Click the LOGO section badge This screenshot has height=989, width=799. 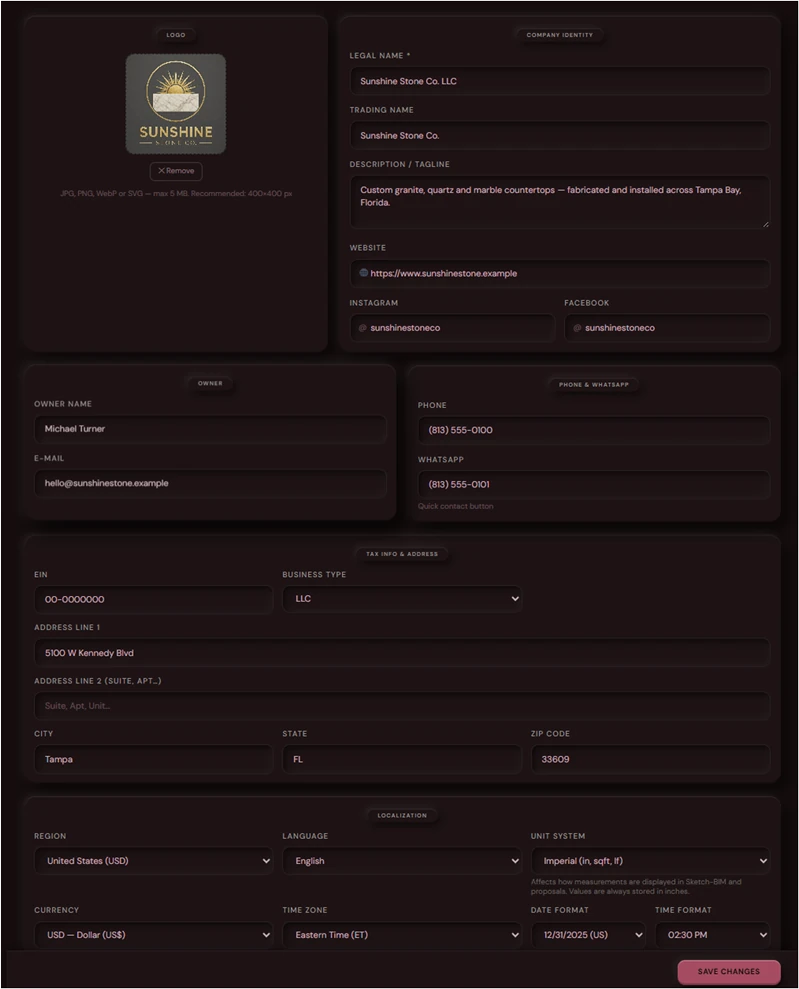pos(176,35)
